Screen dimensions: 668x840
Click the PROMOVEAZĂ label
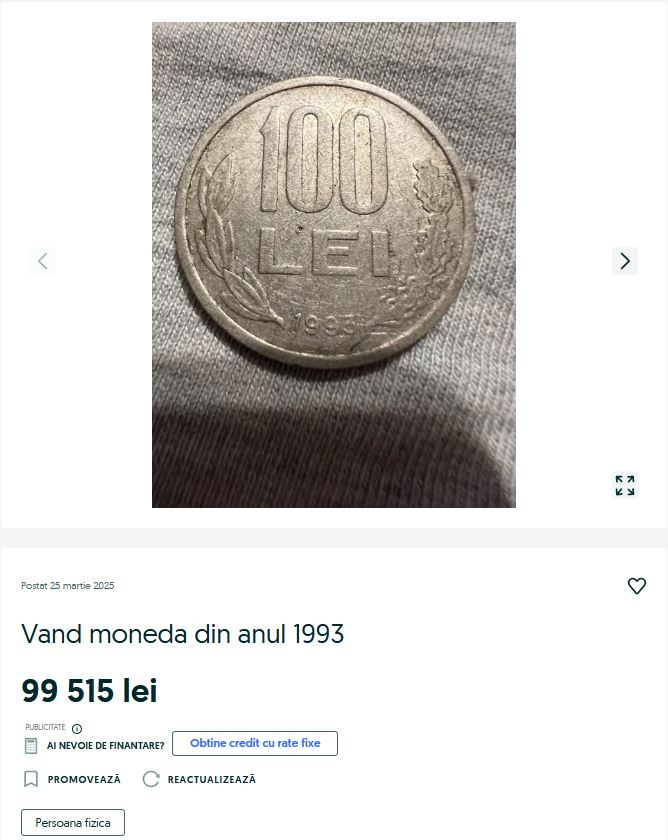[x=84, y=779]
